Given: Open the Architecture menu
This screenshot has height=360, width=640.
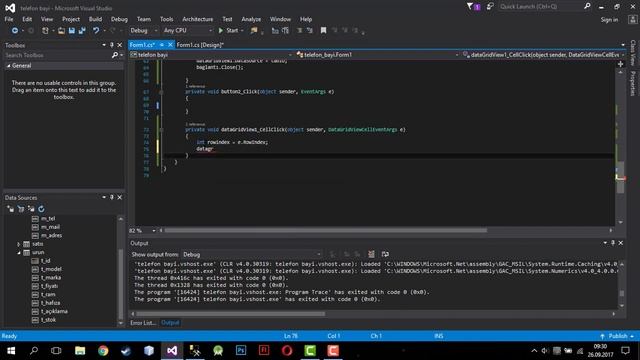Looking at the screenshot, I should coord(198,19).
